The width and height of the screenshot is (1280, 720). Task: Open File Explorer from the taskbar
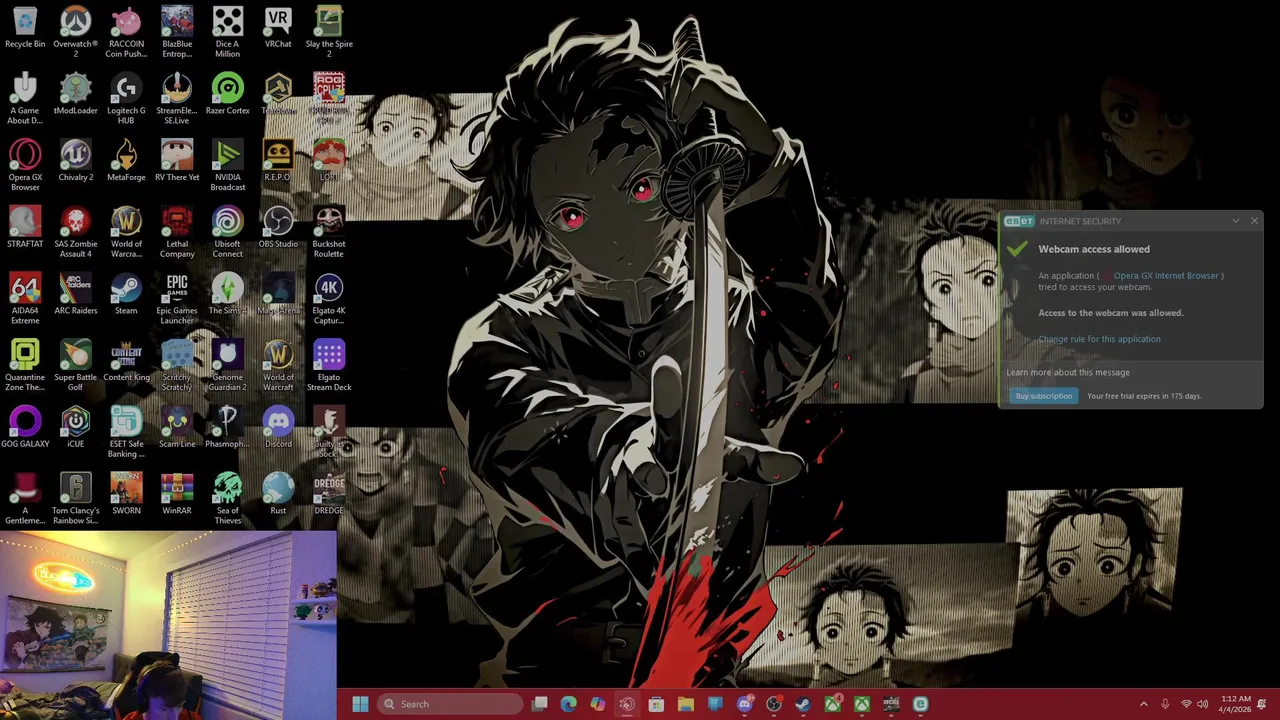point(686,704)
